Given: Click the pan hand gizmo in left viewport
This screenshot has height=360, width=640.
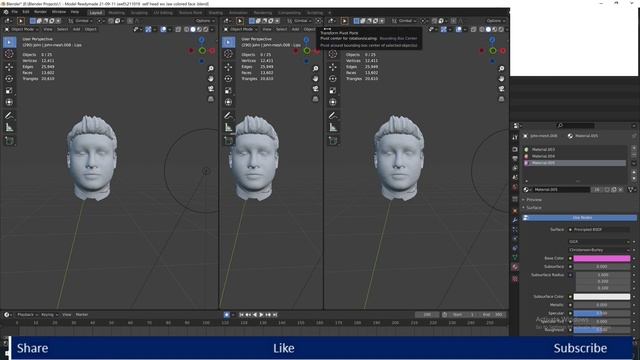Looking at the screenshot, I should coord(211,78).
